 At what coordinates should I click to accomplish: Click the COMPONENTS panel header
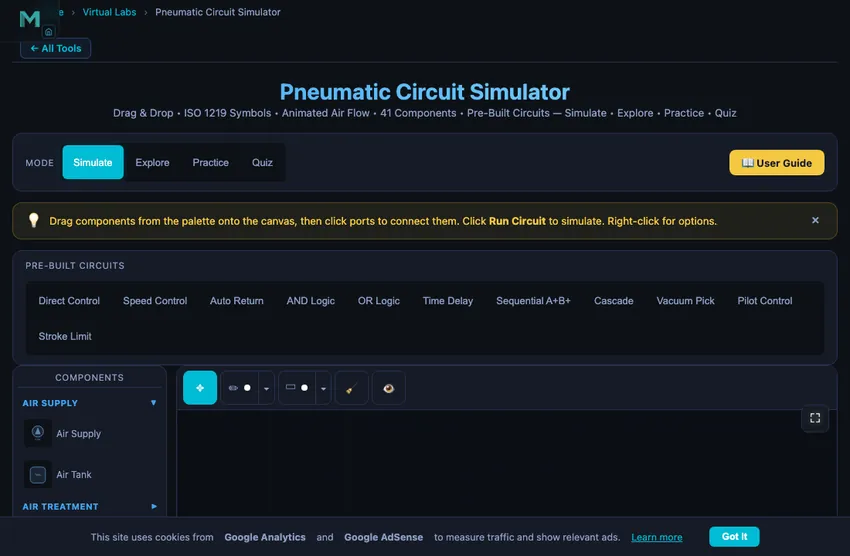coord(89,378)
